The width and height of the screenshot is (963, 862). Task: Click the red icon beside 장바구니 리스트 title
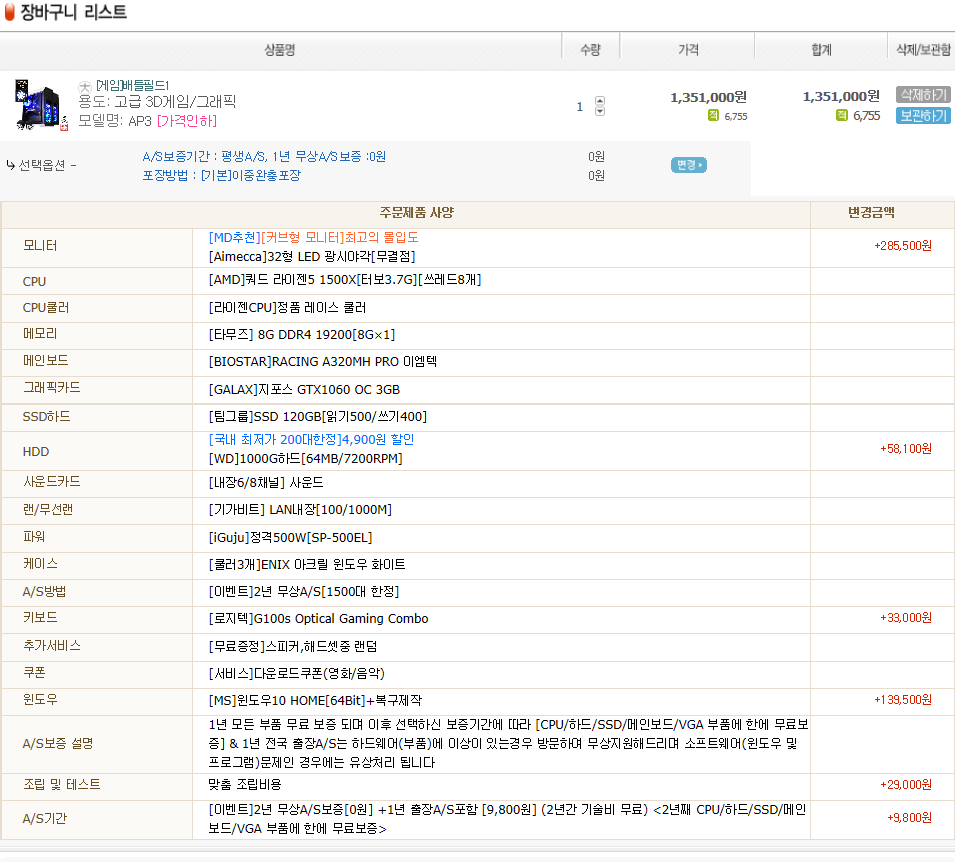click(9, 12)
